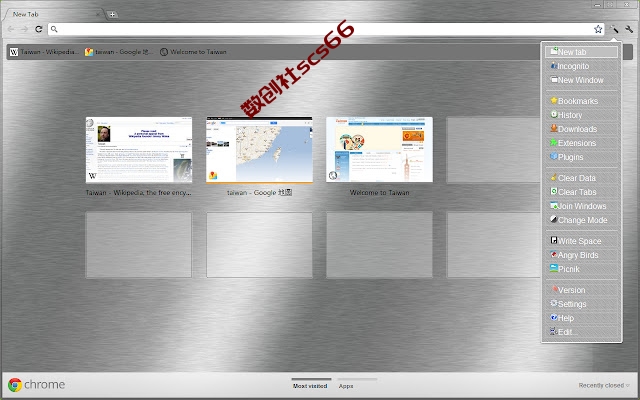Launch Picnik from menu

581,269
